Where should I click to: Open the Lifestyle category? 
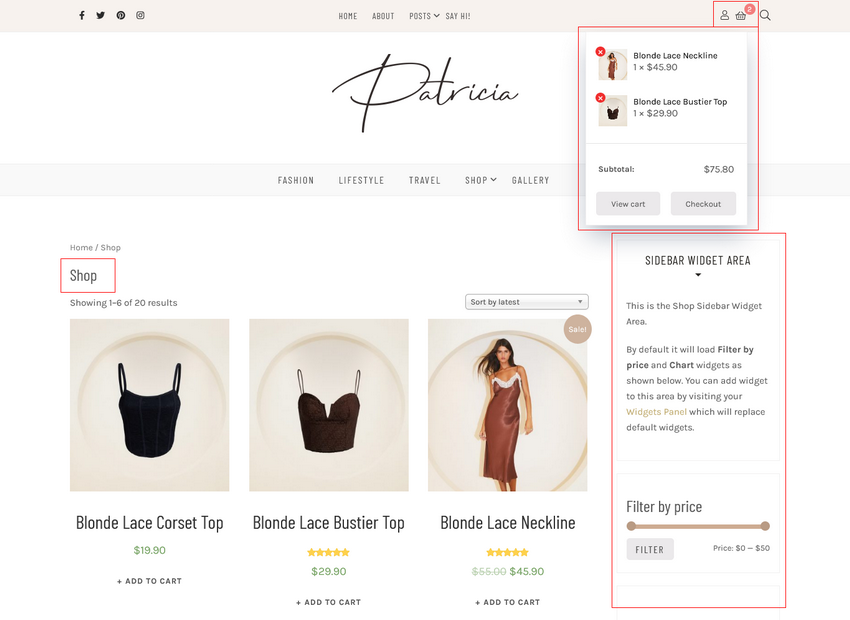click(361, 180)
